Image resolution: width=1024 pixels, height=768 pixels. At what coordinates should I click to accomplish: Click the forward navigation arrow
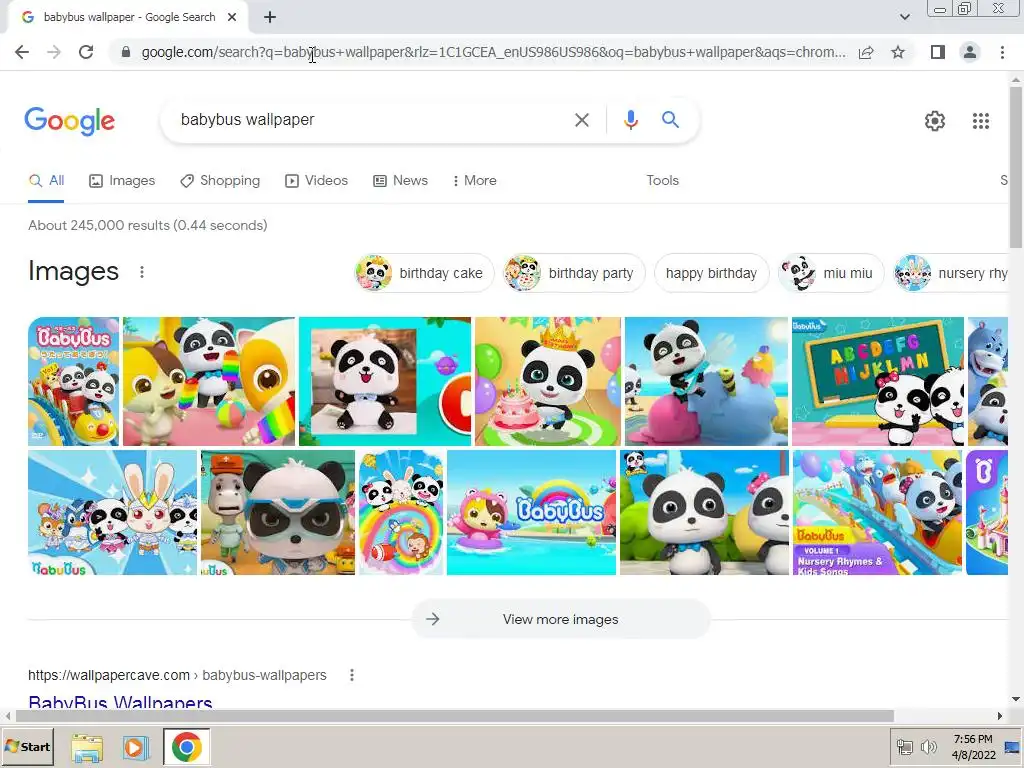point(54,52)
